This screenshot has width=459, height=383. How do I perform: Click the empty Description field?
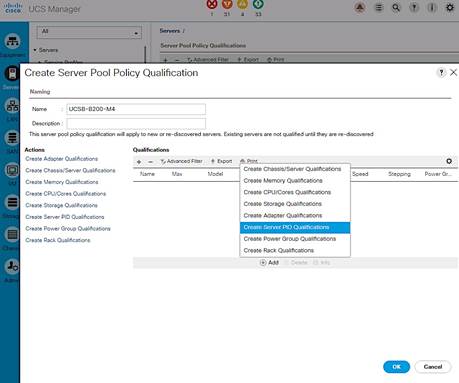tap(136, 124)
